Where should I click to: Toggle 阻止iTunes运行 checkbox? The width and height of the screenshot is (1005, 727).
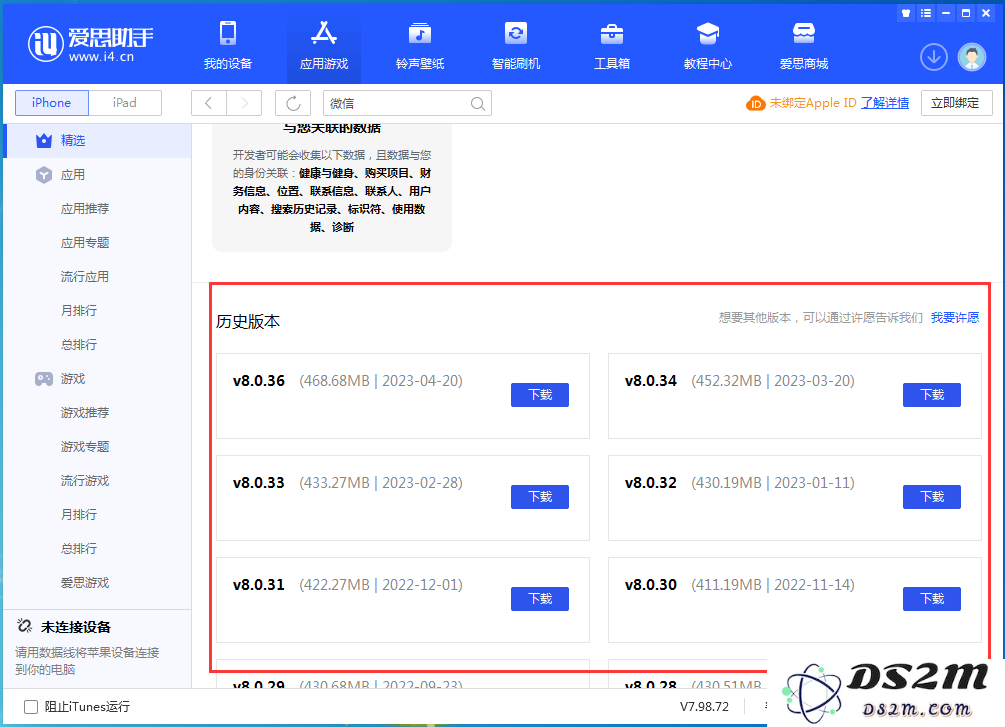point(31,706)
